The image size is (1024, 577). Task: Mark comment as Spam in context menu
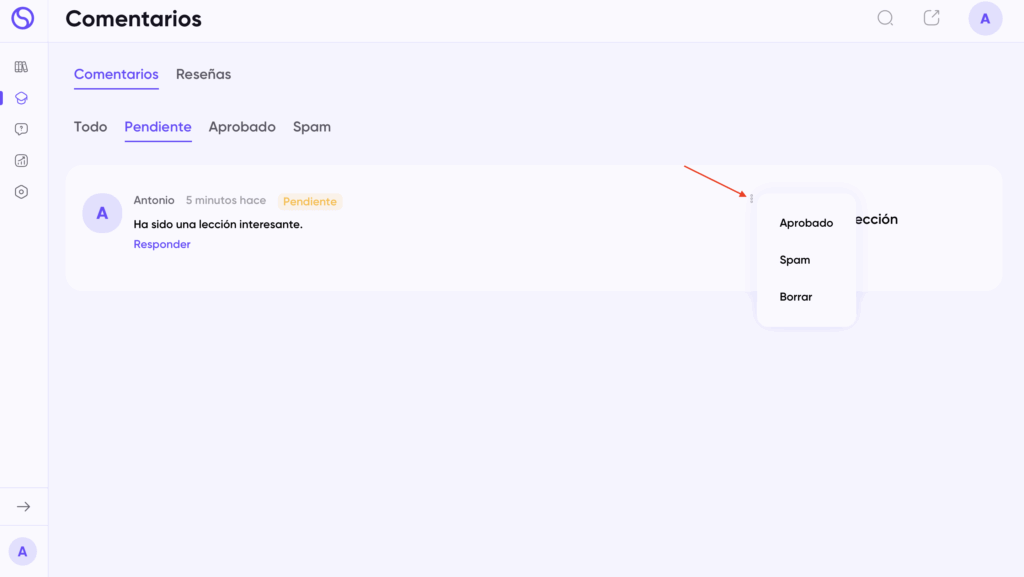pos(795,260)
